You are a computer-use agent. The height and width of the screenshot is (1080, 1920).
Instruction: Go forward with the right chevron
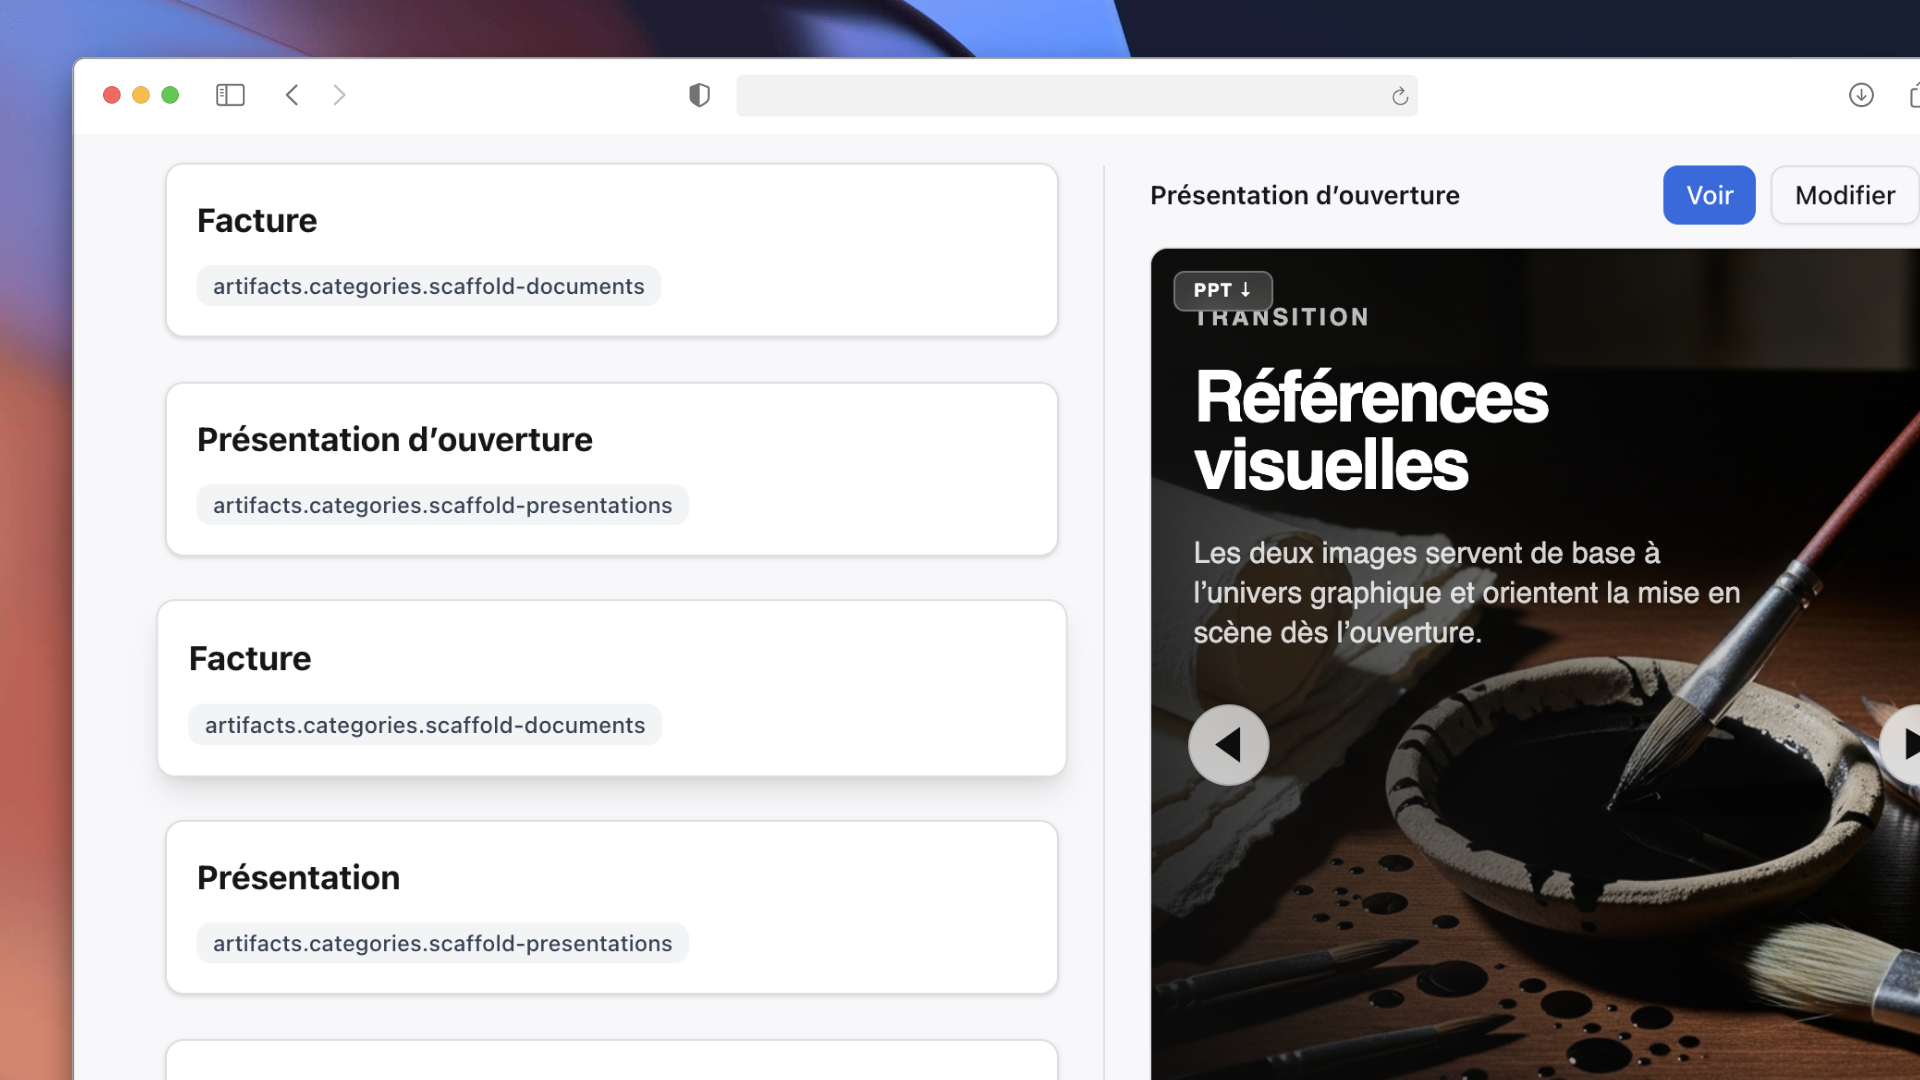(x=339, y=95)
